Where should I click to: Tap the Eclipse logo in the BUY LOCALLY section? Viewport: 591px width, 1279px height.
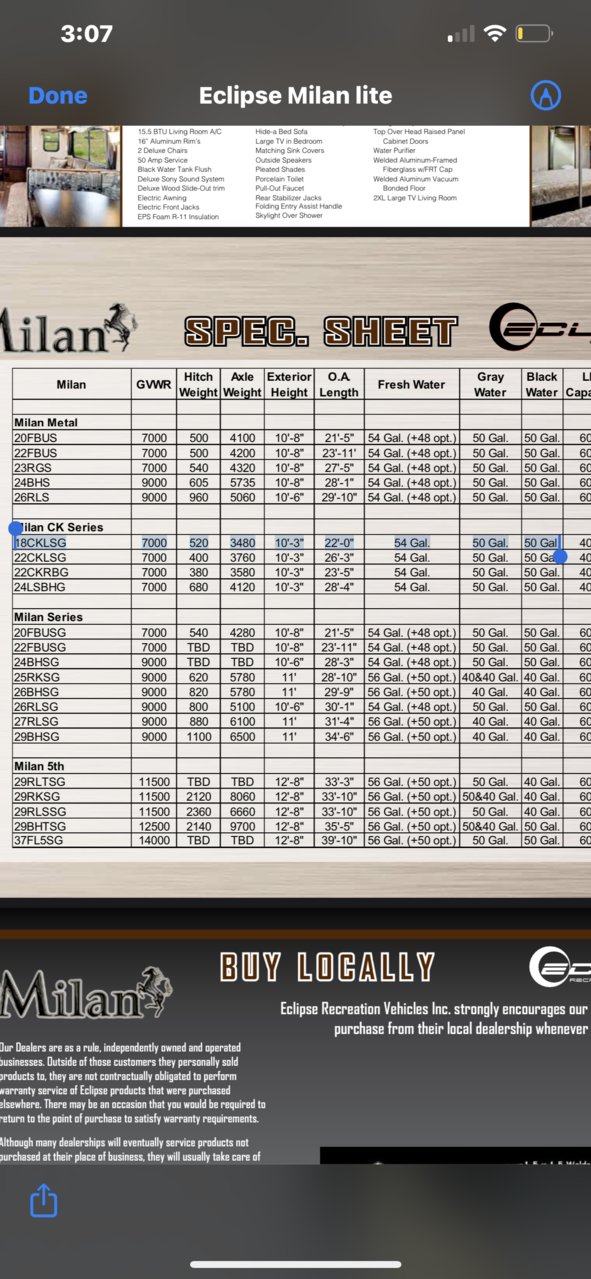560,967
